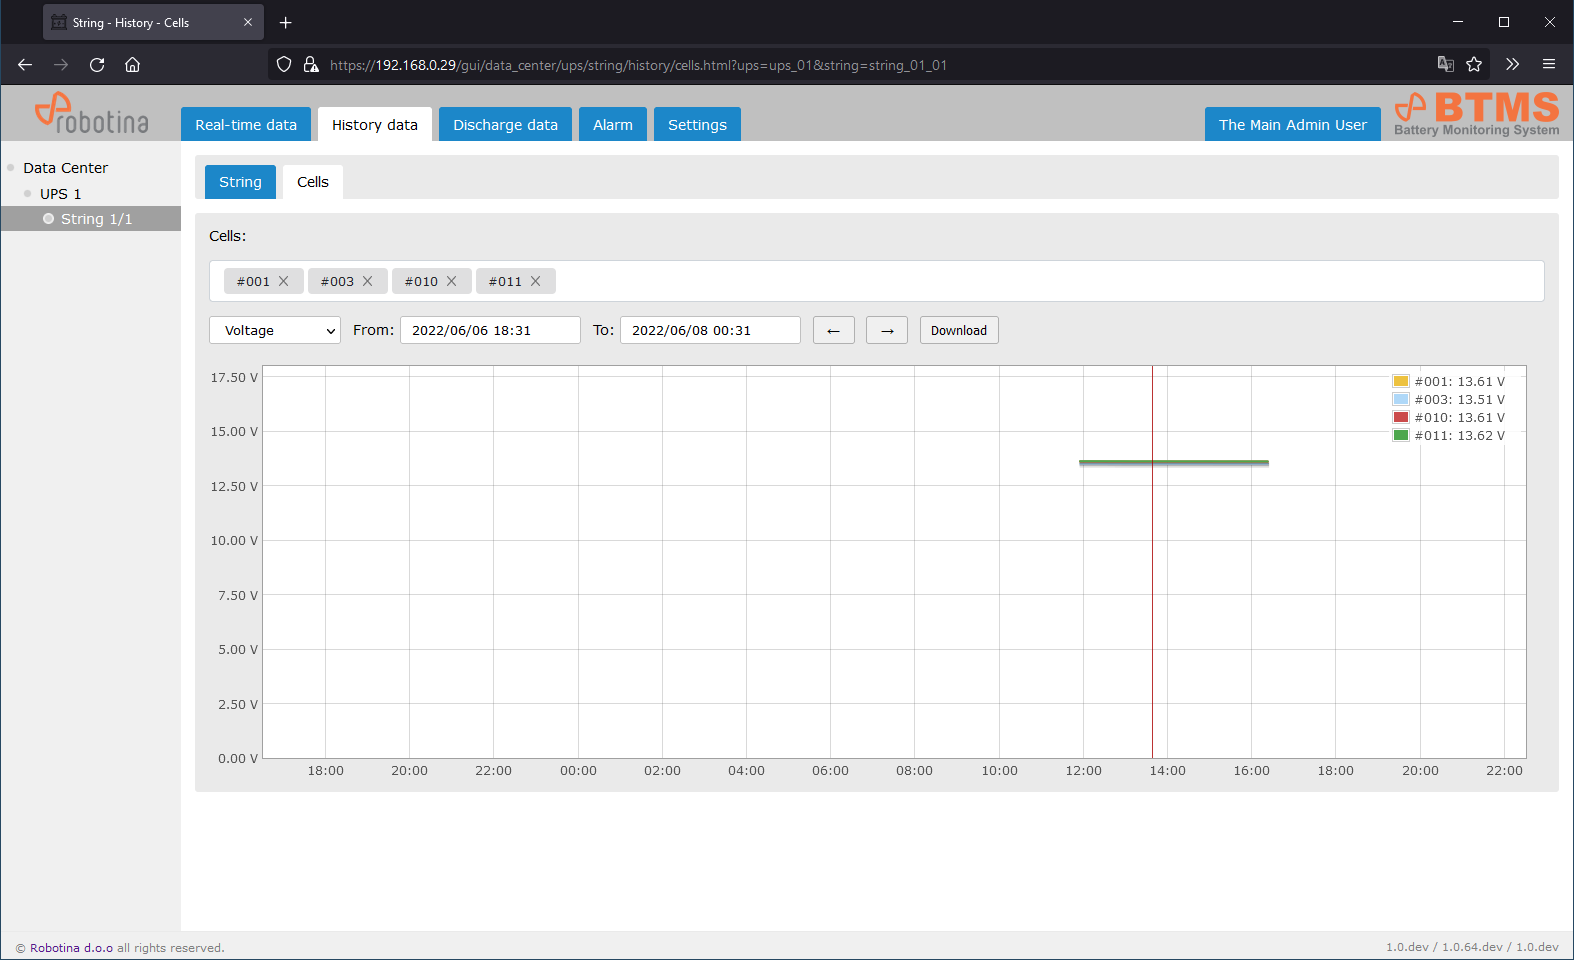Remove cell #001 tag with X

tap(284, 281)
